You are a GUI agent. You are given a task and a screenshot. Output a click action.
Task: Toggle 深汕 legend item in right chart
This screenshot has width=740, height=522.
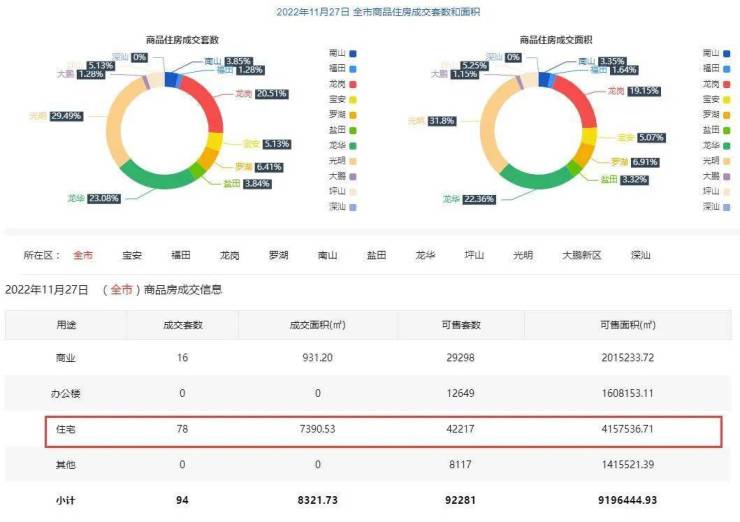coord(717,207)
